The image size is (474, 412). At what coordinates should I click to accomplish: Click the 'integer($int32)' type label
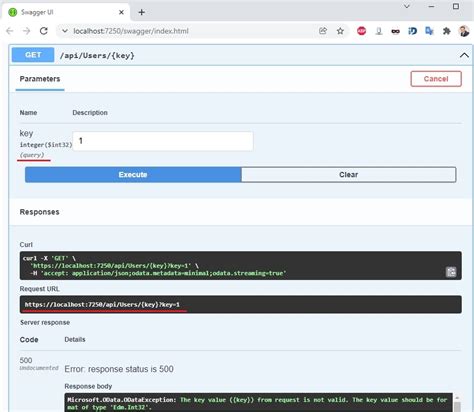(46, 145)
